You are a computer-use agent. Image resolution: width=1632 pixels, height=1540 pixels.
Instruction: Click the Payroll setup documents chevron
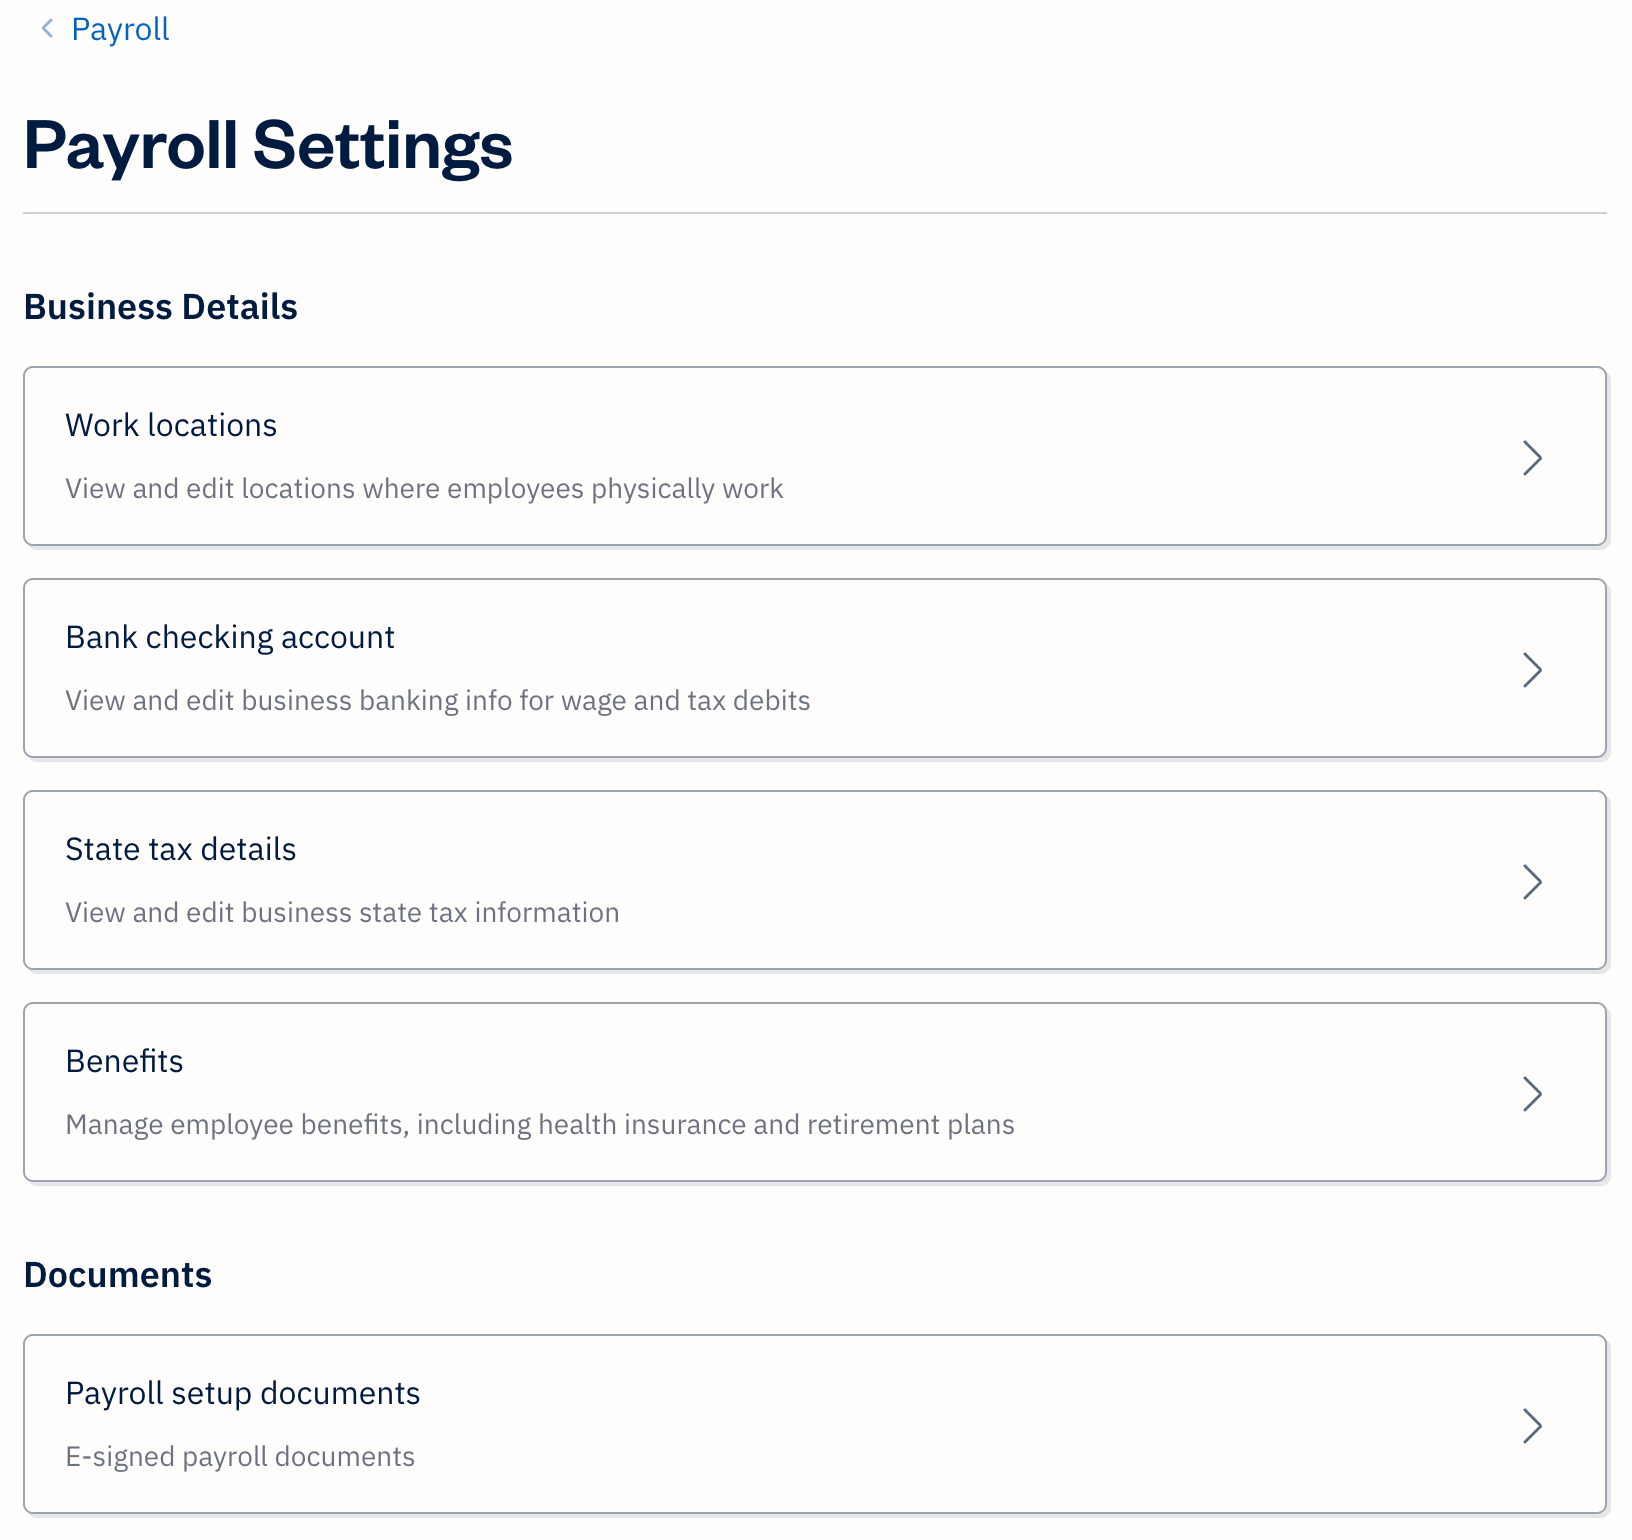(1533, 1426)
